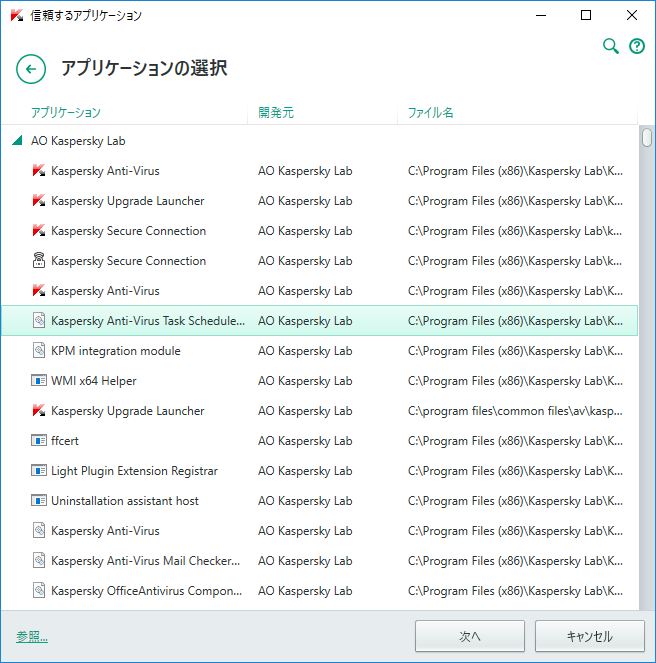Sort by the アプリケーション column header
Image resolution: width=656 pixels, height=663 pixels.
coord(66,112)
